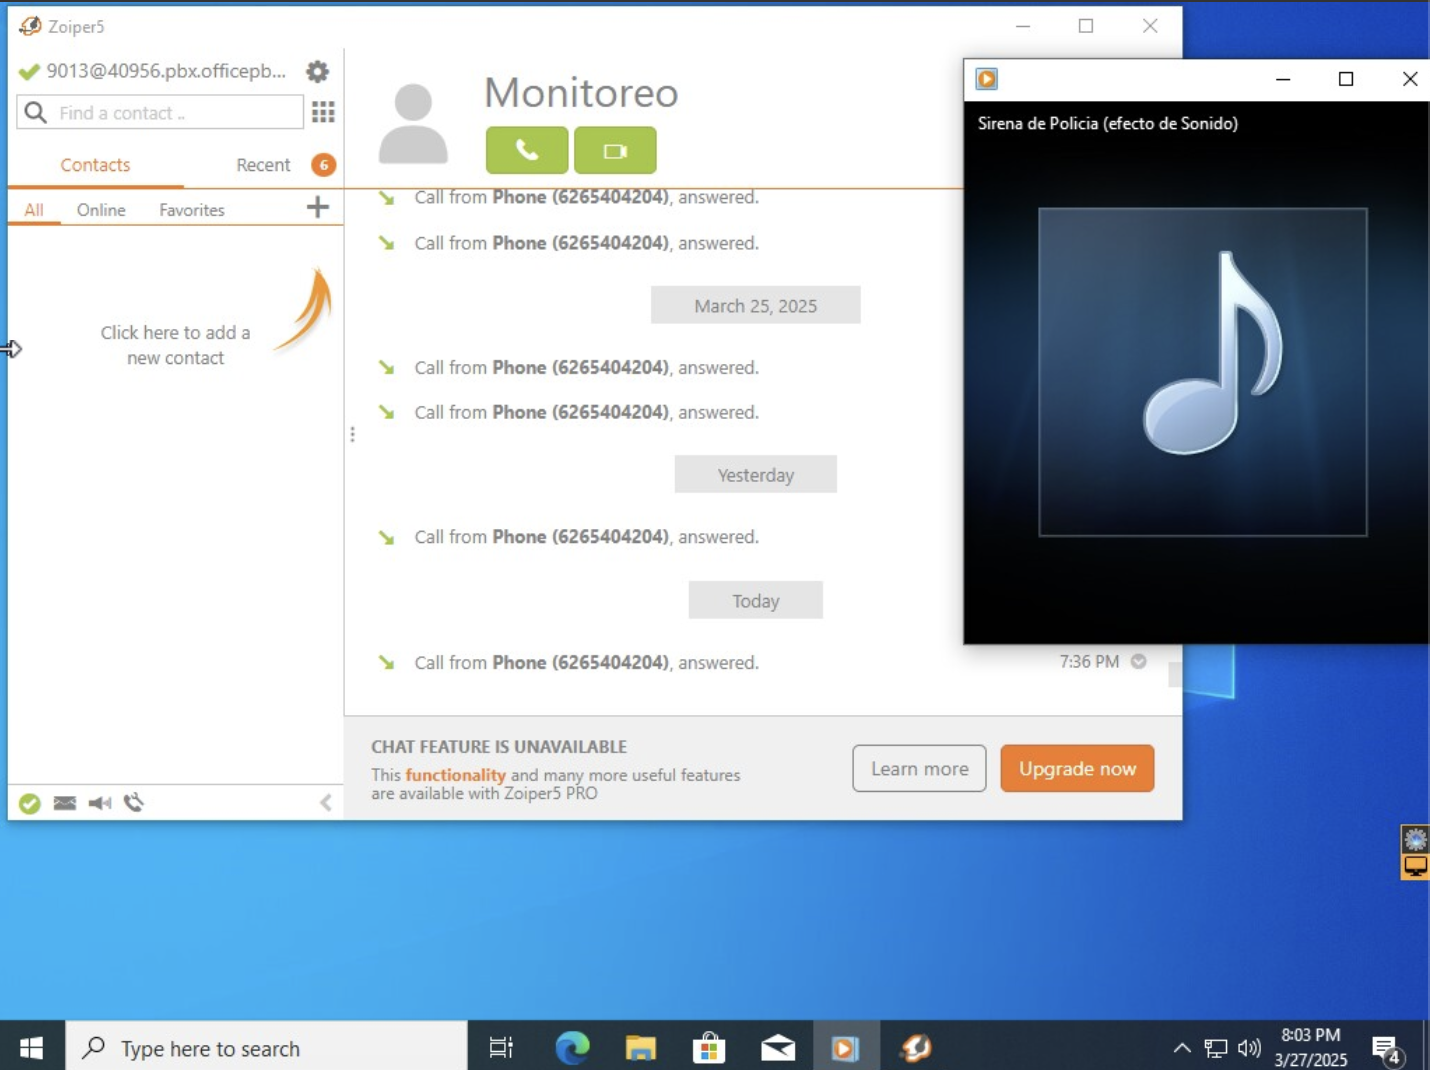Click the account 9013@40956.pbx.officepb entry
Image resolution: width=1430 pixels, height=1070 pixels.
pyautogui.click(x=166, y=71)
